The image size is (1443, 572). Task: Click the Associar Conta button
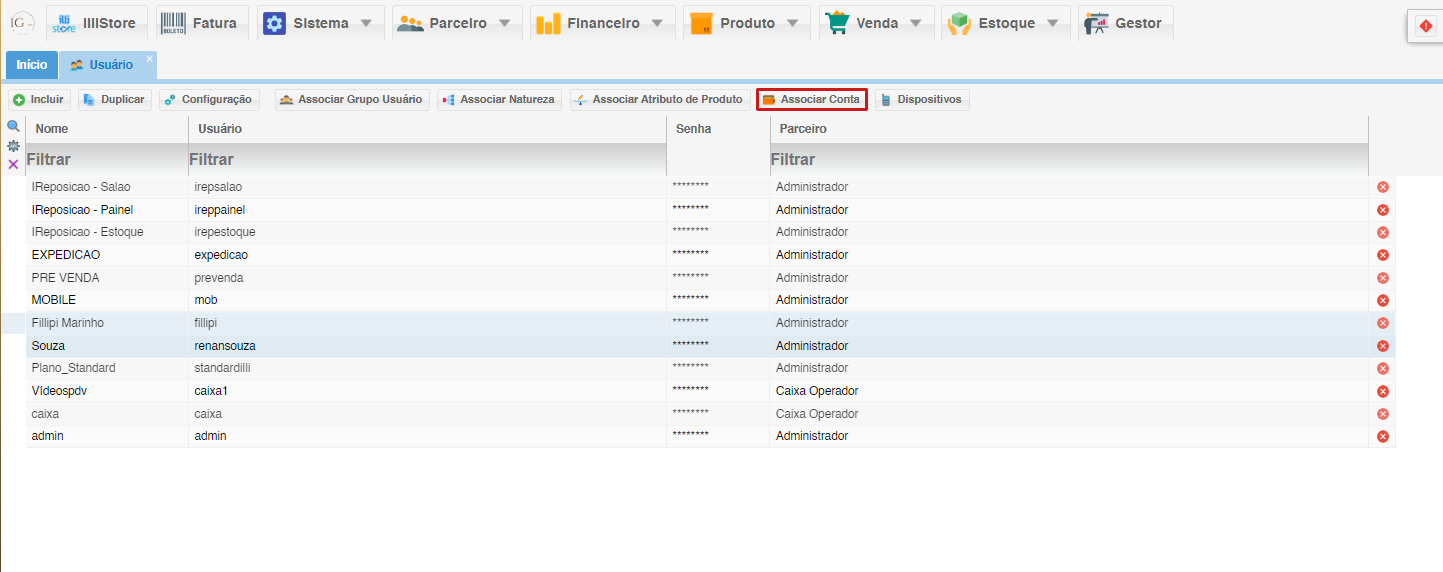pyautogui.click(x=811, y=100)
